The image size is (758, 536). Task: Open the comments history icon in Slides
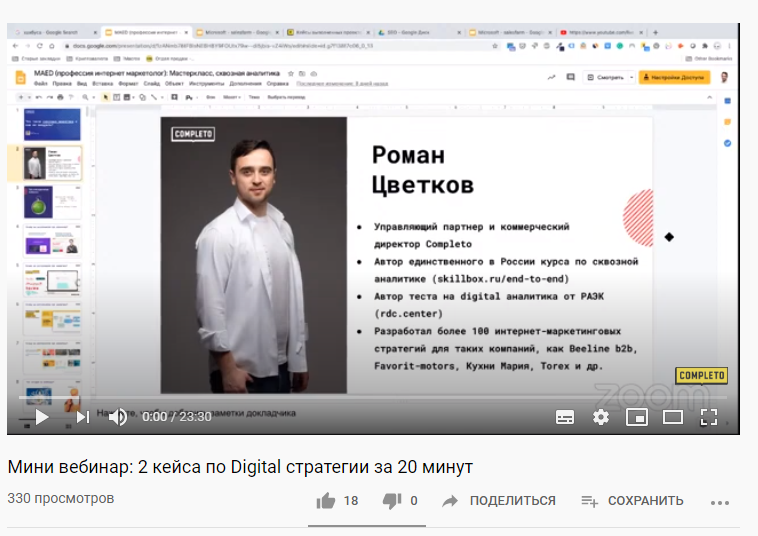point(570,77)
